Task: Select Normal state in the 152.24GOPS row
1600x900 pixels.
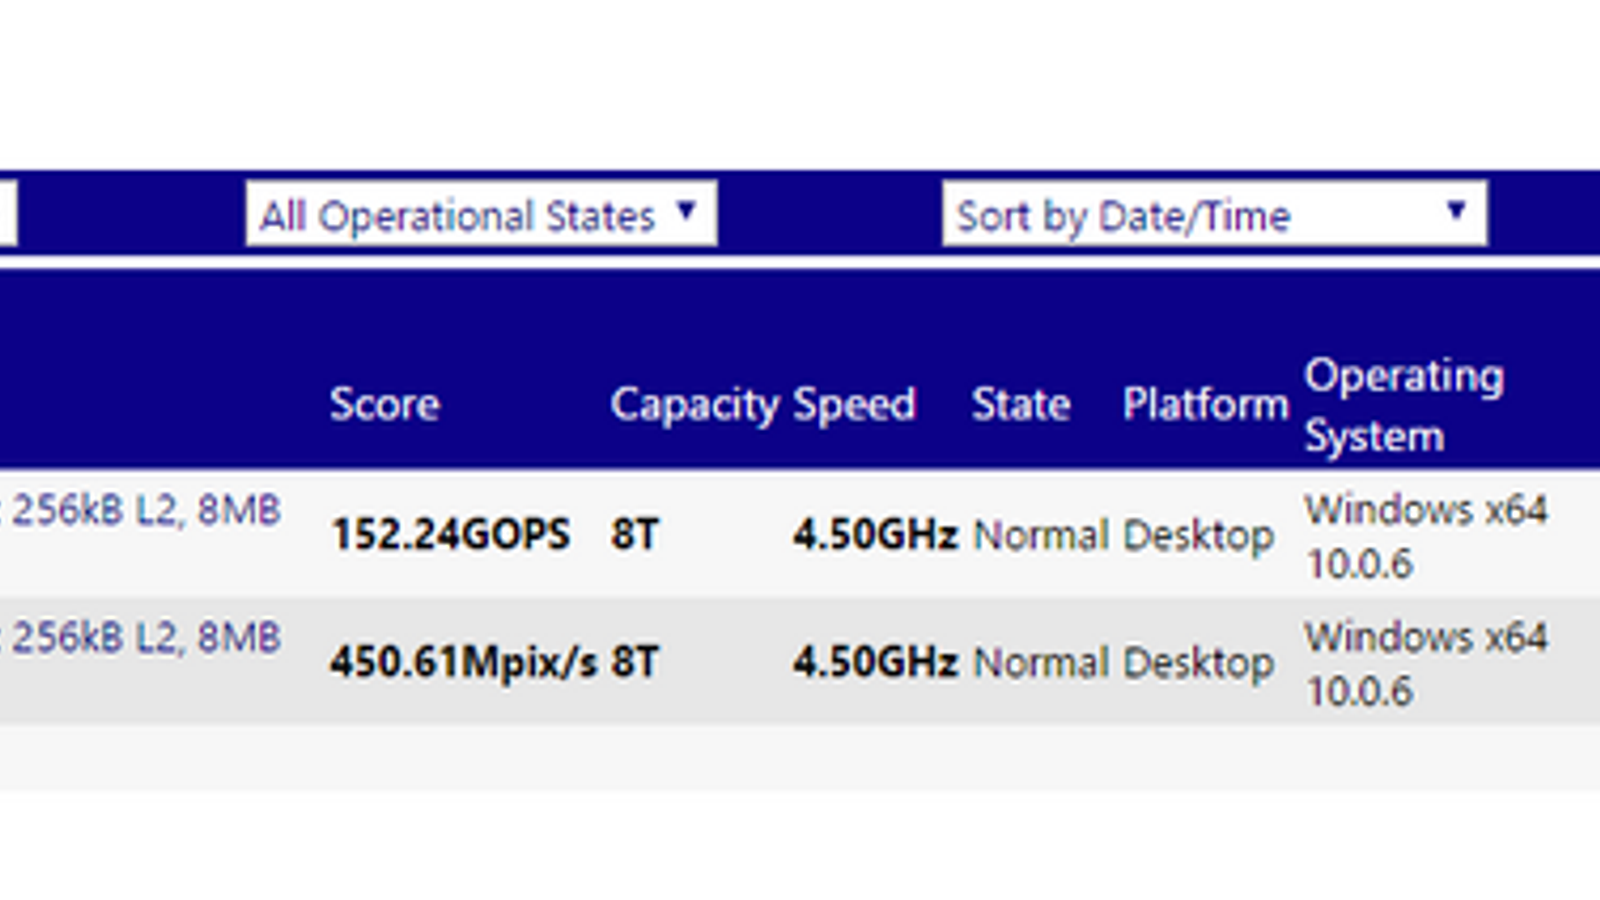Action: (1041, 536)
